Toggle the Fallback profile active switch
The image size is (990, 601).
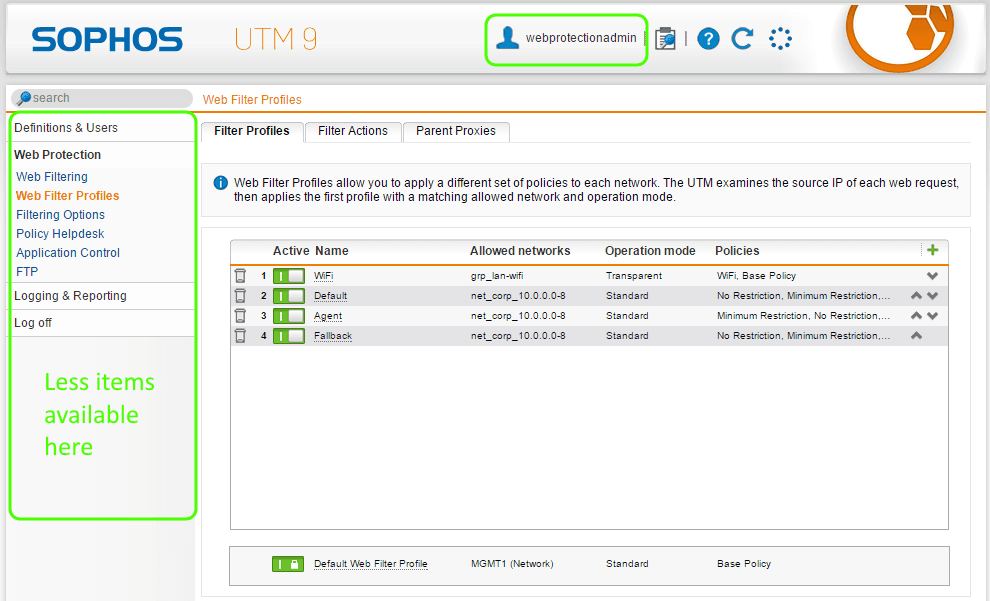click(x=289, y=335)
